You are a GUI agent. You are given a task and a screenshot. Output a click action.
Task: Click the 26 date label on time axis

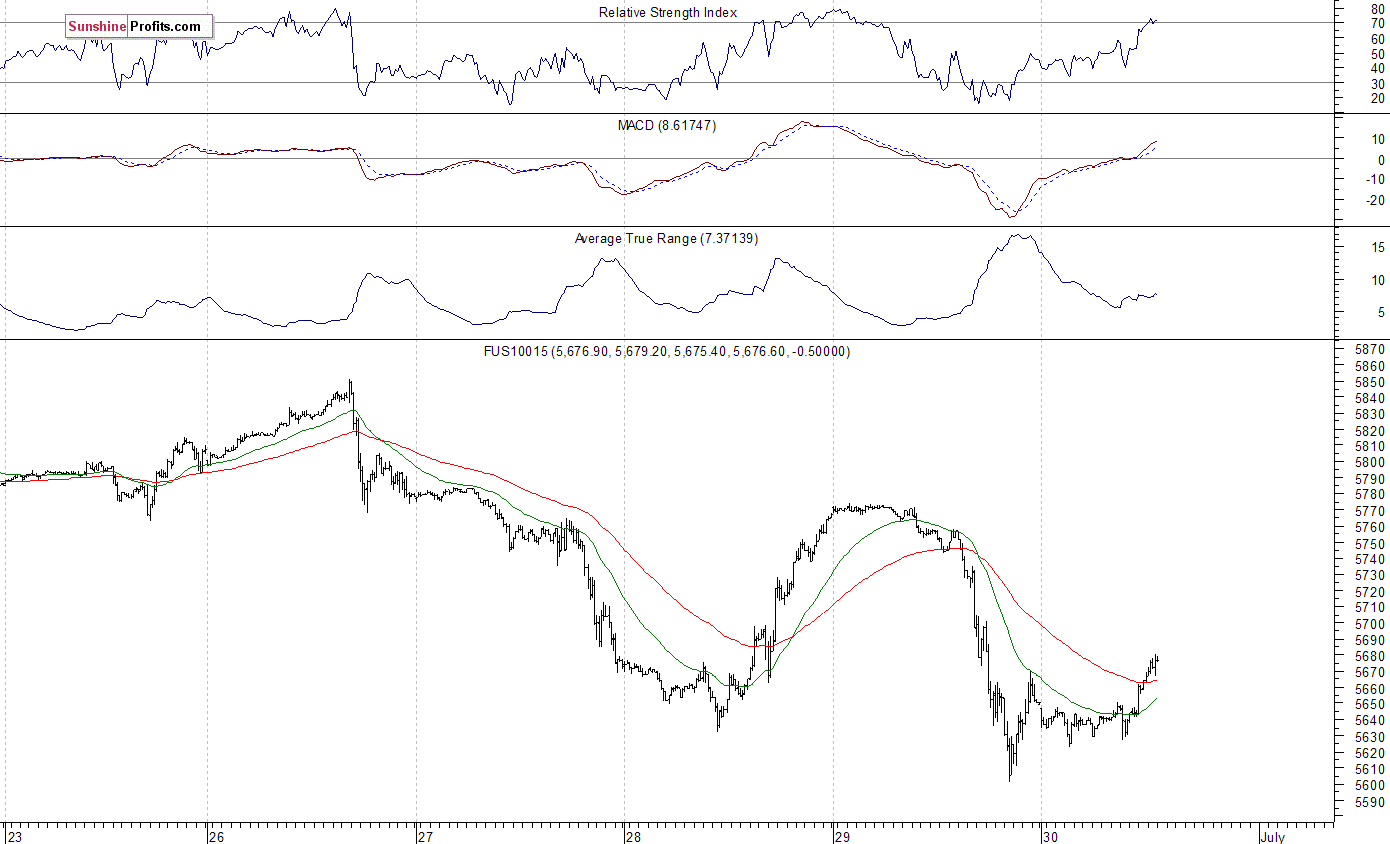click(x=217, y=836)
